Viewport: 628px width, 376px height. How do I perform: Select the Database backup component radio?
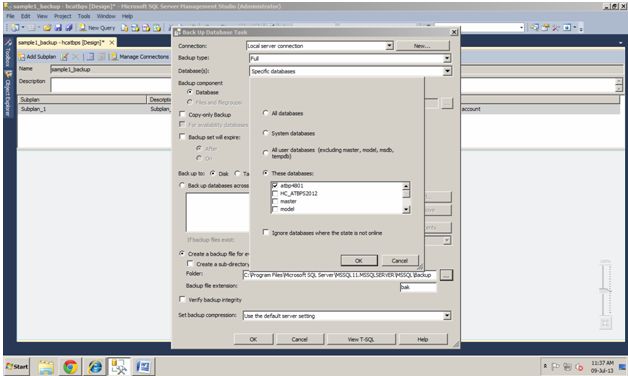[190, 92]
